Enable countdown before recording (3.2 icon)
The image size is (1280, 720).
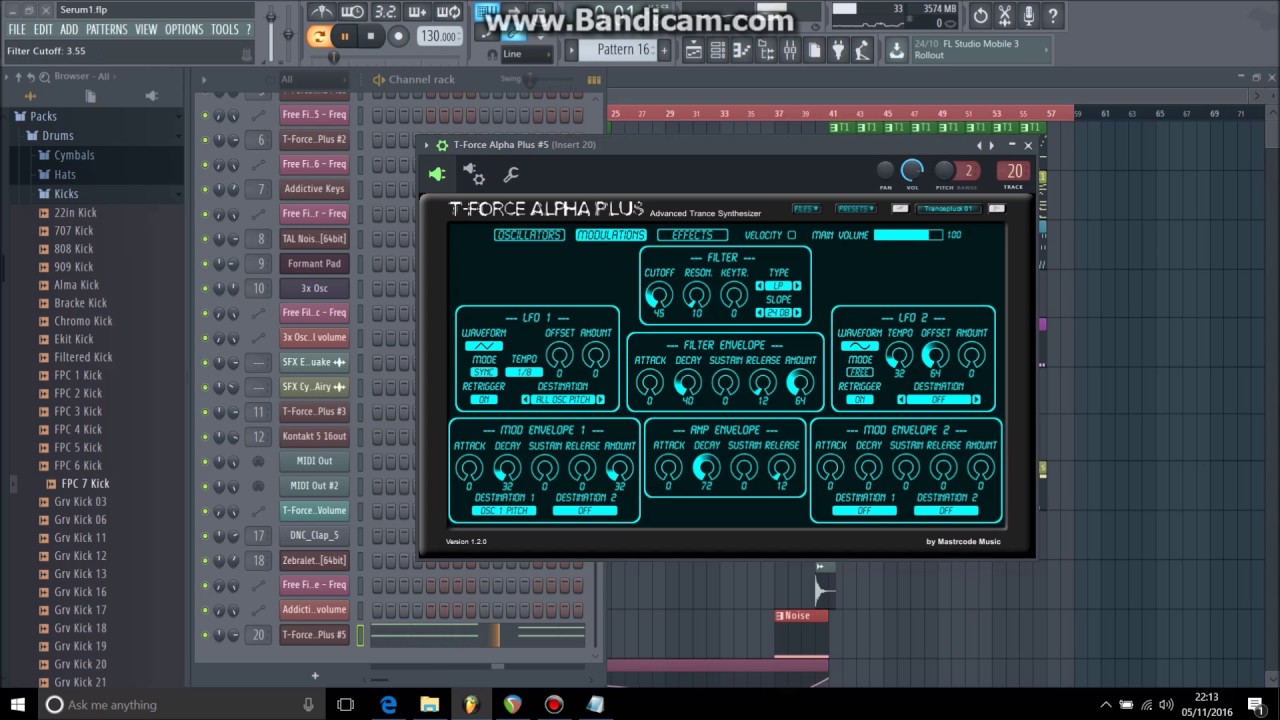pyautogui.click(x=385, y=12)
